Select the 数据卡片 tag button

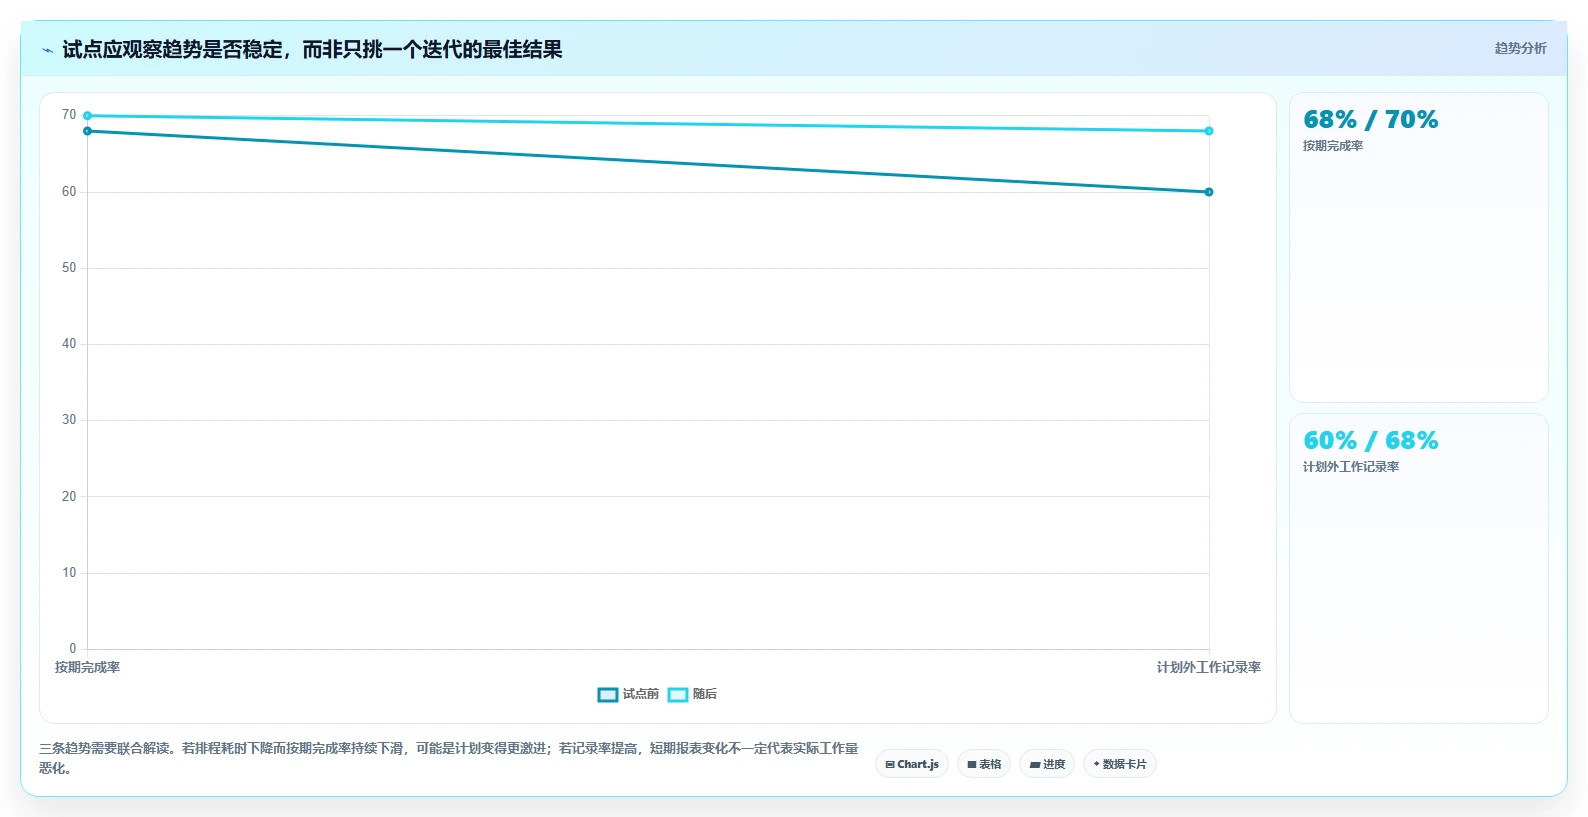pyautogui.click(x=1120, y=764)
